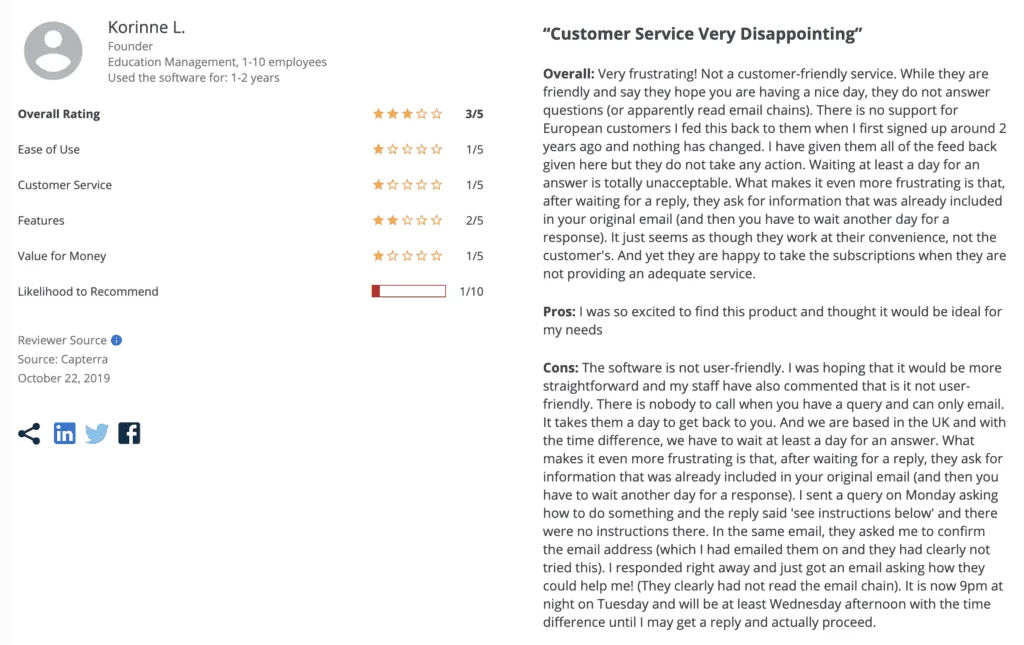Share the review on Twitter
1024x645 pixels.
click(97, 433)
